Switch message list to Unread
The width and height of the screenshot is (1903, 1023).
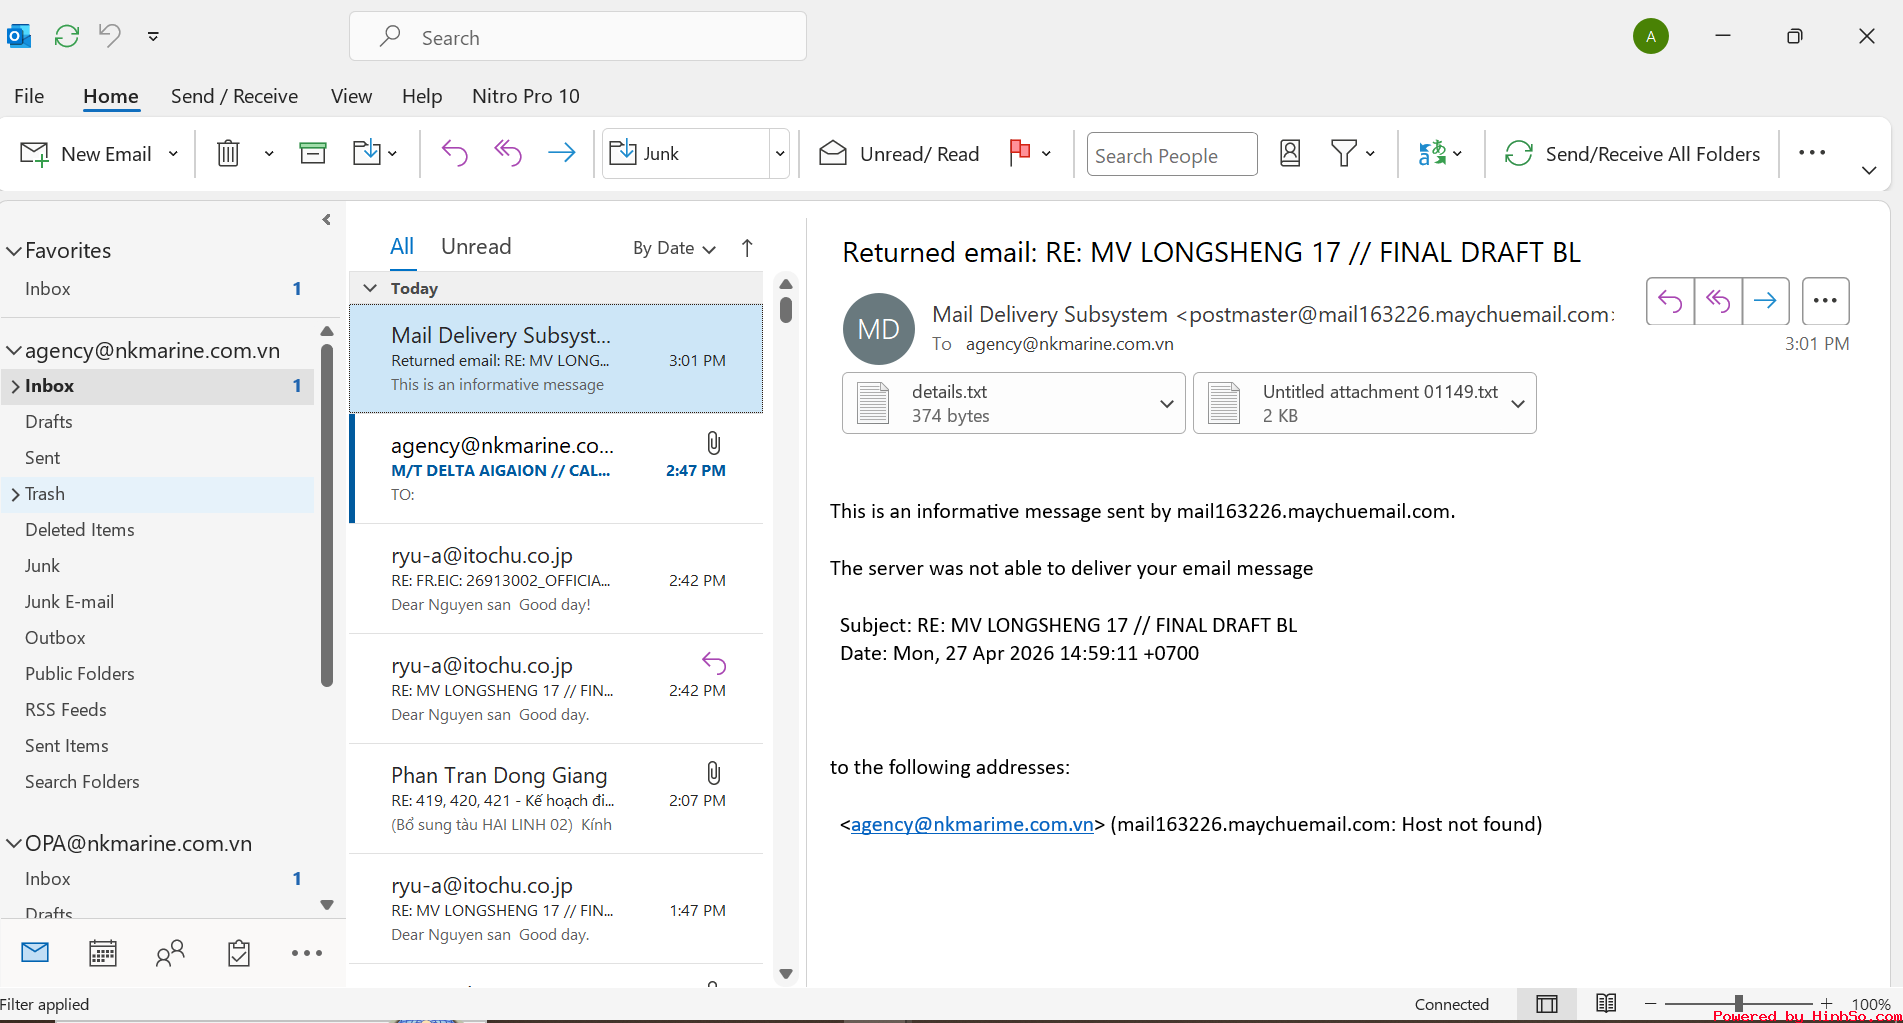476,246
